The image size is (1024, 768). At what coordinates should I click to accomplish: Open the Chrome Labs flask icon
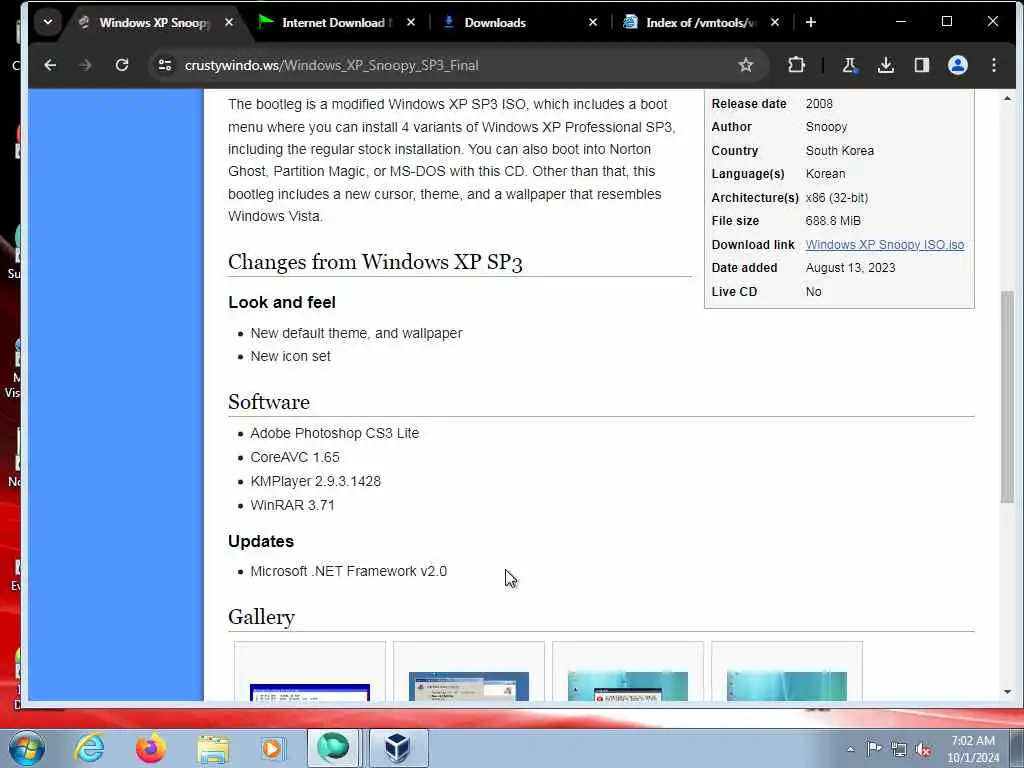(x=849, y=65)
